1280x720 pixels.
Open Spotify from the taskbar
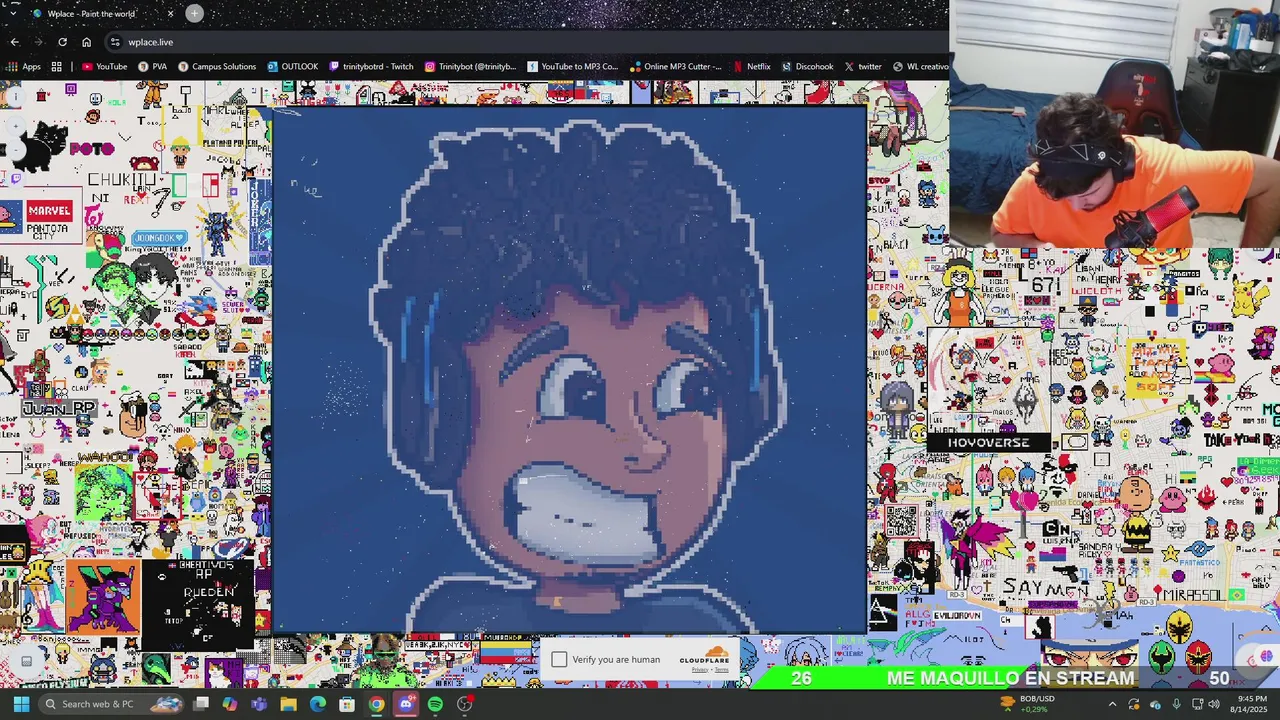pyautogui.click(x=435, y=704)
